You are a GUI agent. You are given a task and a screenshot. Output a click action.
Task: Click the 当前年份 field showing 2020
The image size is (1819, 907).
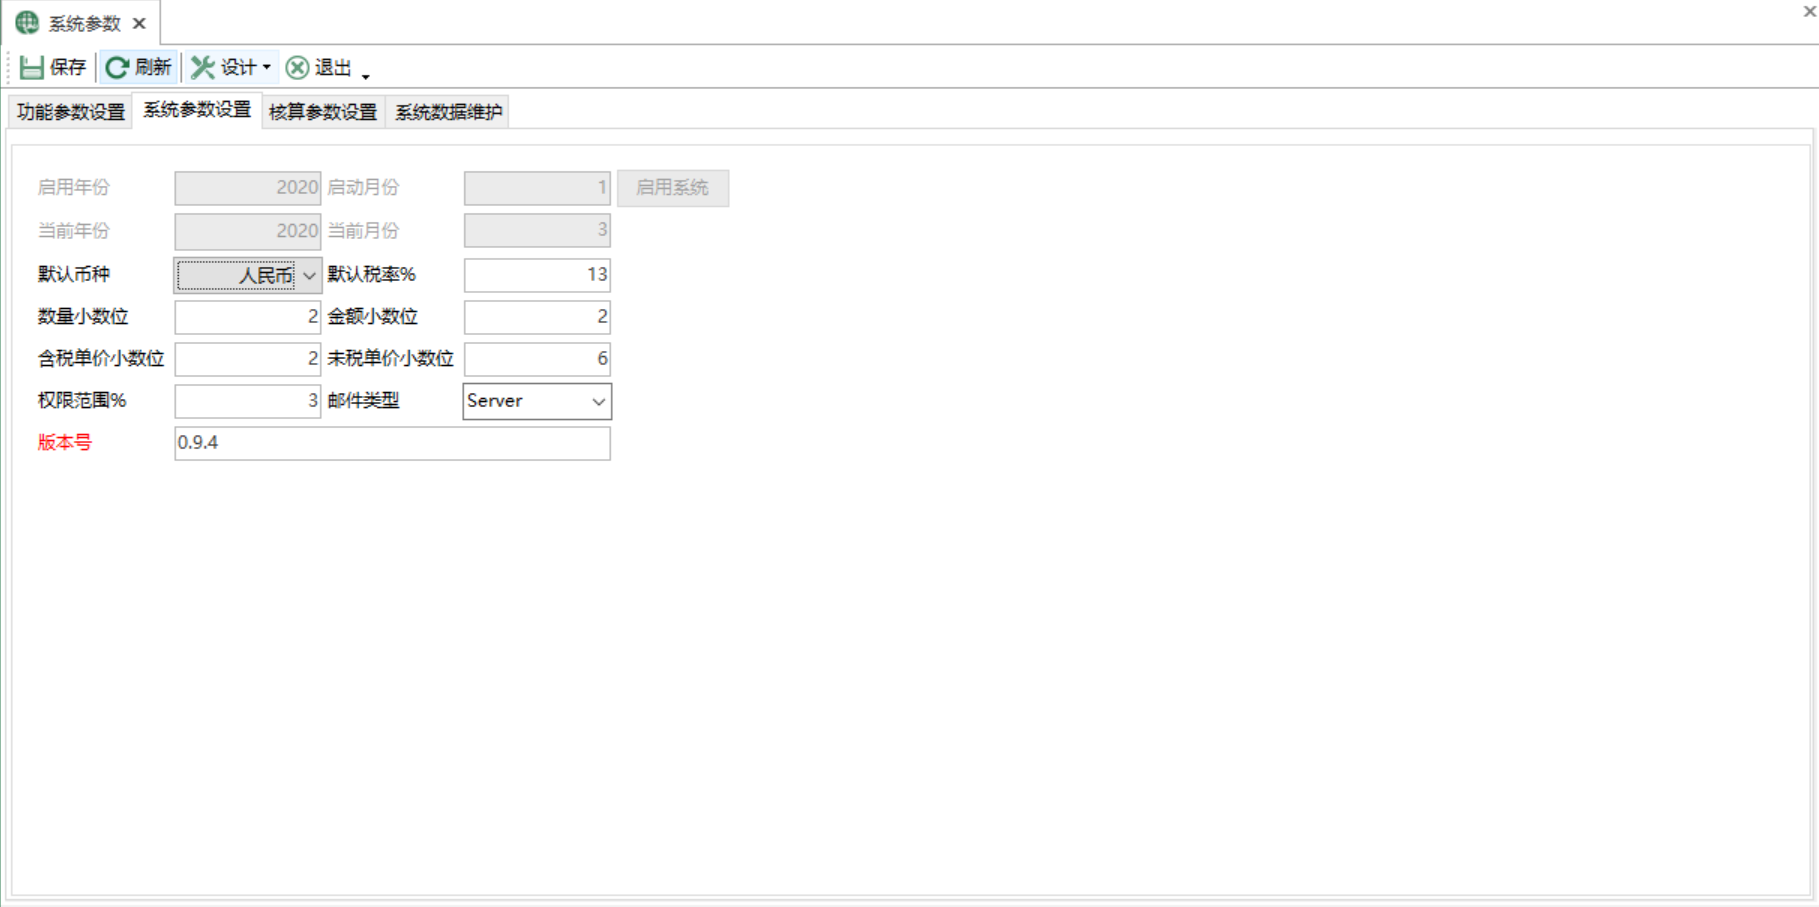[x=247, y=231]
